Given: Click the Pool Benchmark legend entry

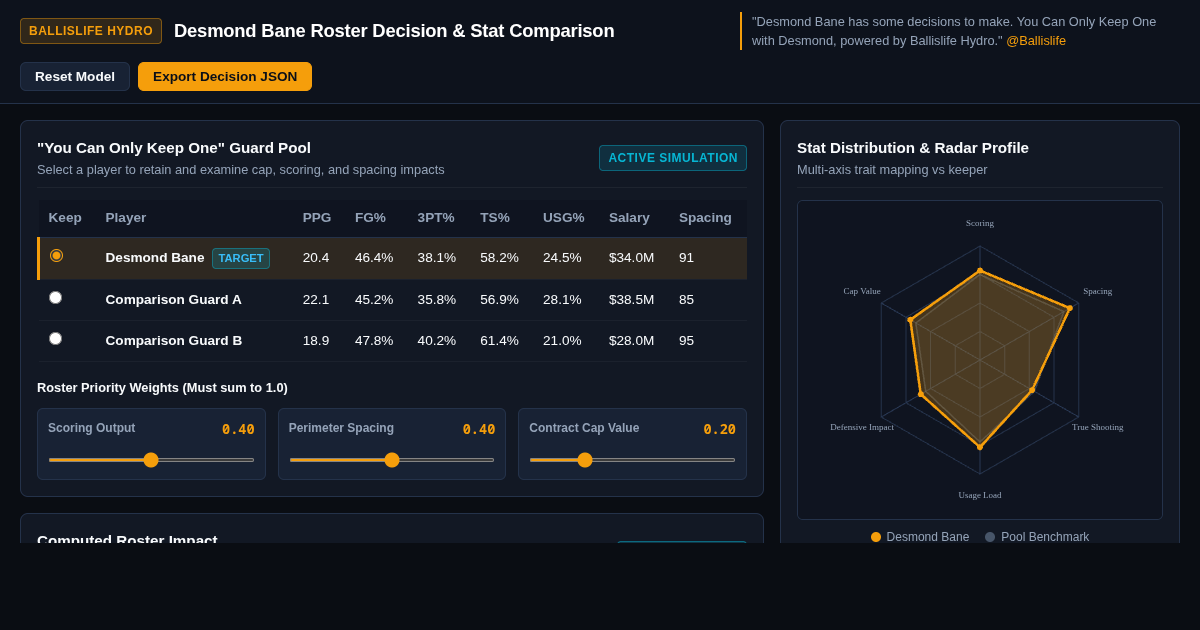Looking at the screenshot, I should tap(1037, 537).
